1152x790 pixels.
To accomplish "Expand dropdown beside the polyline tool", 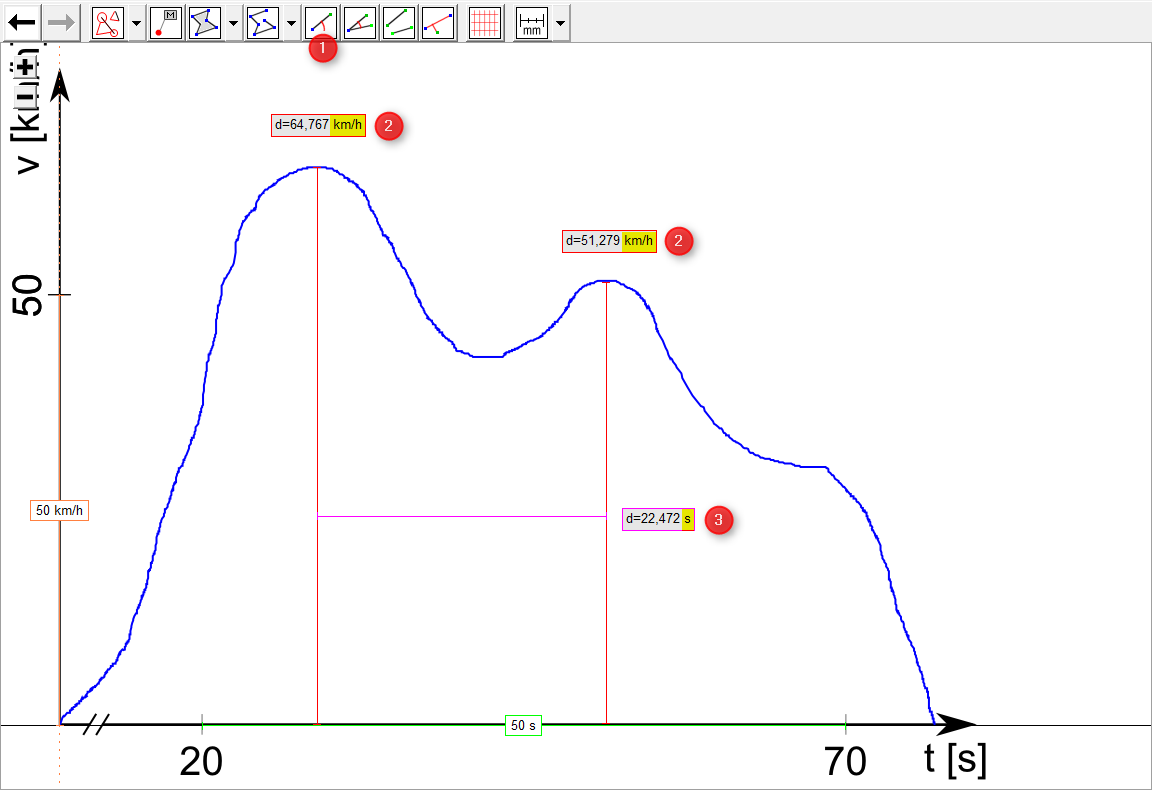I will click(291, 23).
